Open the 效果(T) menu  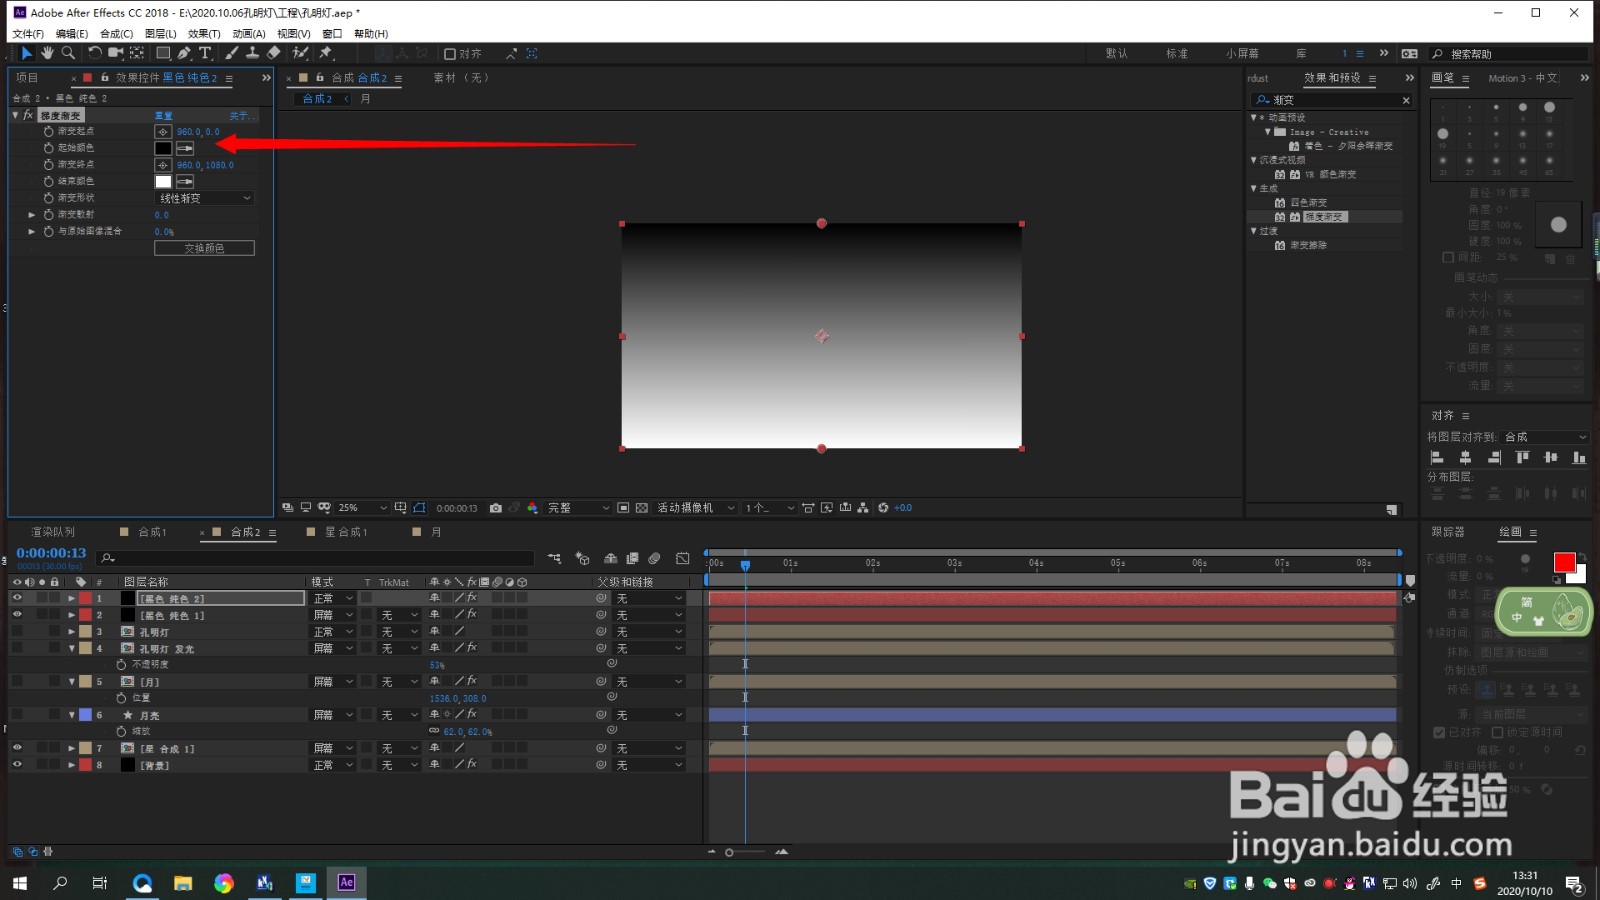(204, 34)
